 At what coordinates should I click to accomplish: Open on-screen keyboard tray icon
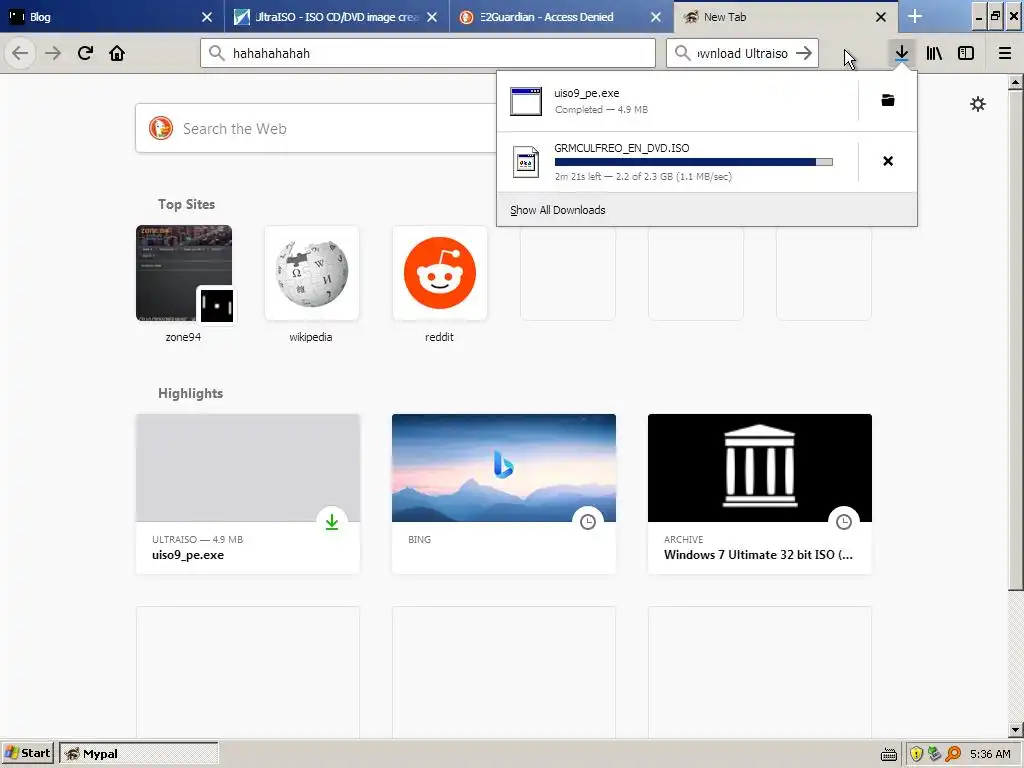[x=889, y=755]
